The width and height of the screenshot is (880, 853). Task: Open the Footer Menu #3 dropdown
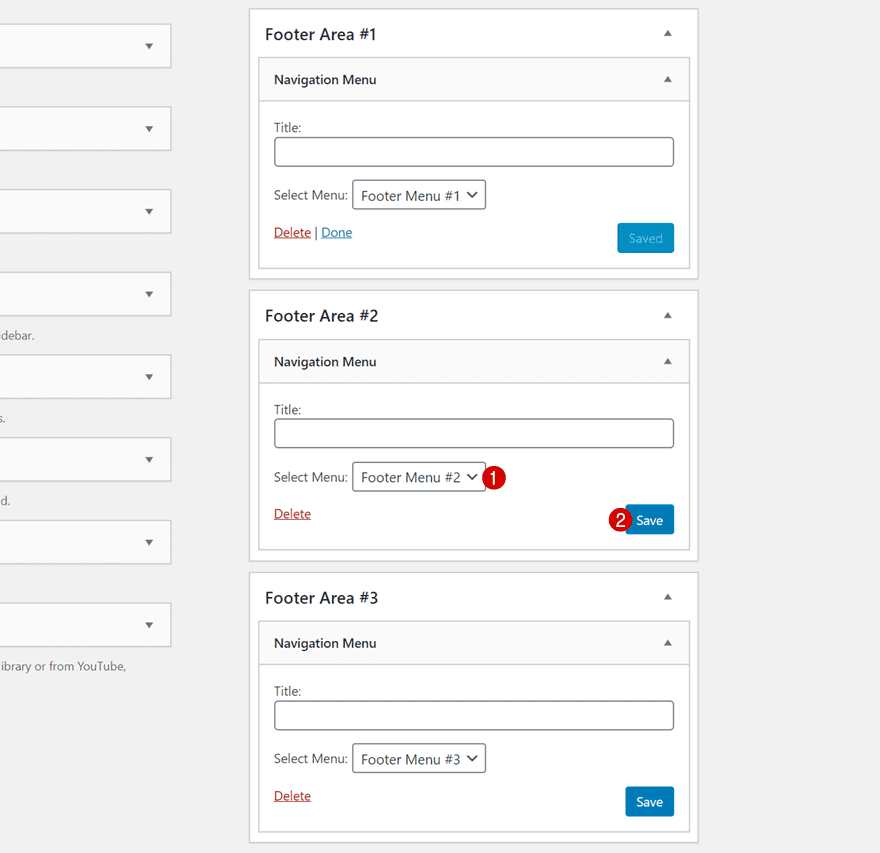coord(419,758)
